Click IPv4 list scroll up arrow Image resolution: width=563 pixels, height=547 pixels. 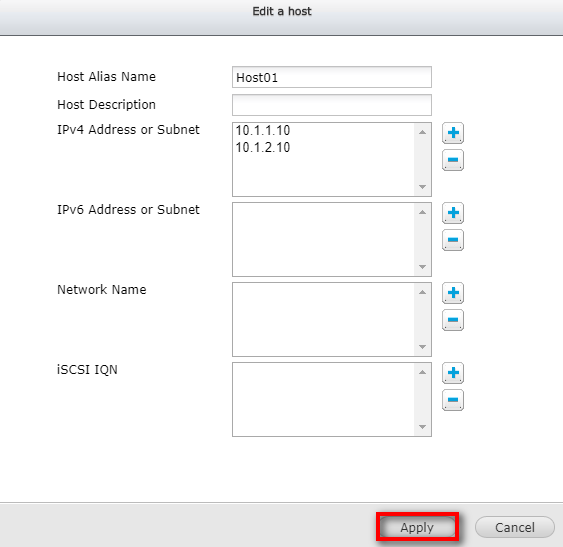pyautogui.click(x=423, y=132)
